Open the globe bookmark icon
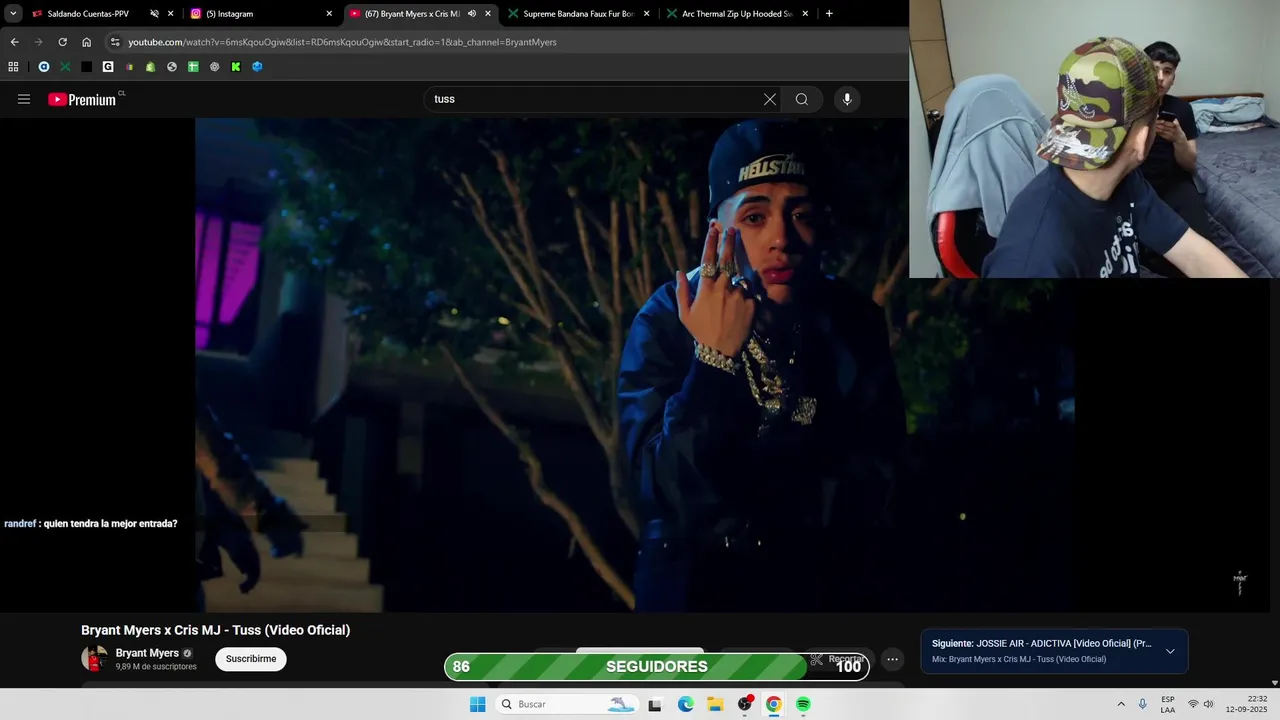The height and width of the screenshot is (720, 1280). pos(172,67)
